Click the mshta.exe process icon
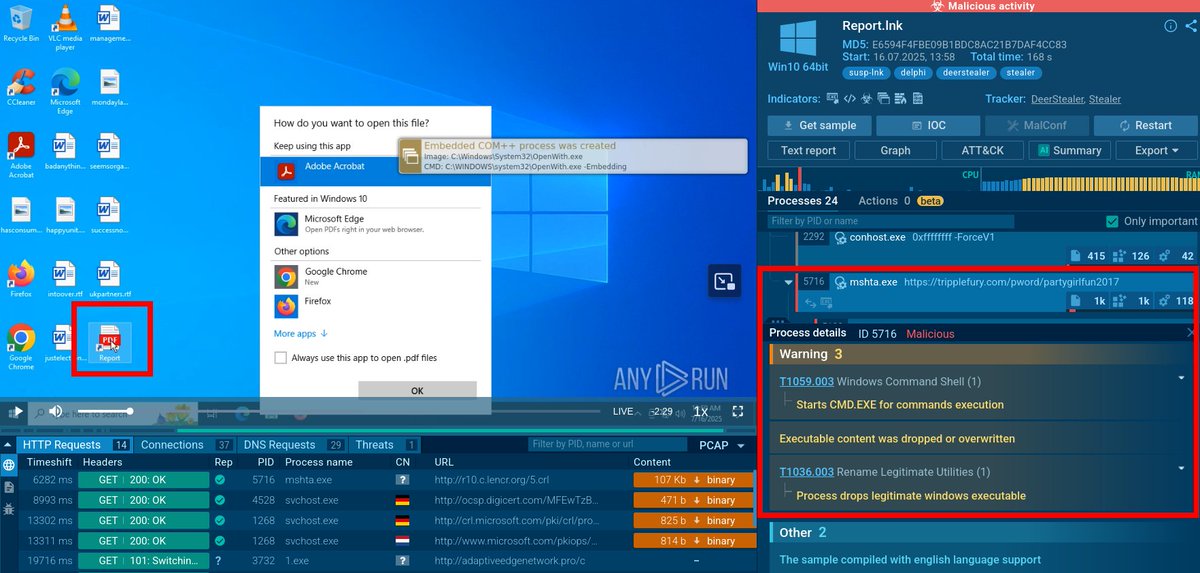This screenshot has width=1200, height=573. point(840,282)
